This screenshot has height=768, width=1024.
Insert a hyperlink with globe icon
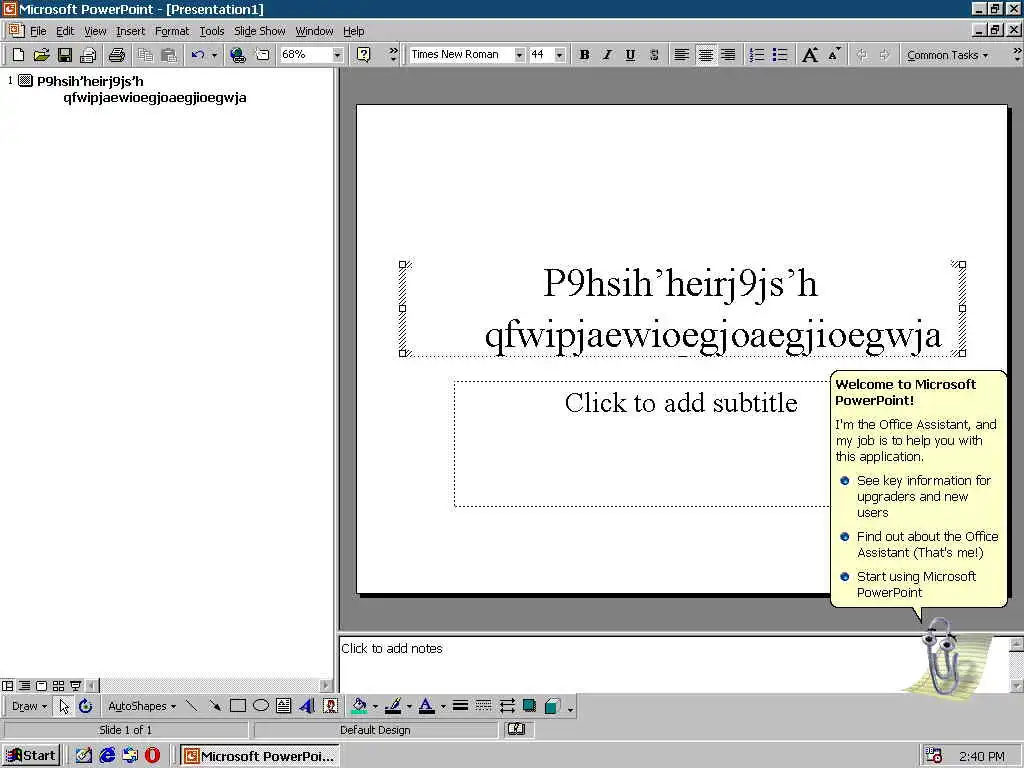[238, 55]
